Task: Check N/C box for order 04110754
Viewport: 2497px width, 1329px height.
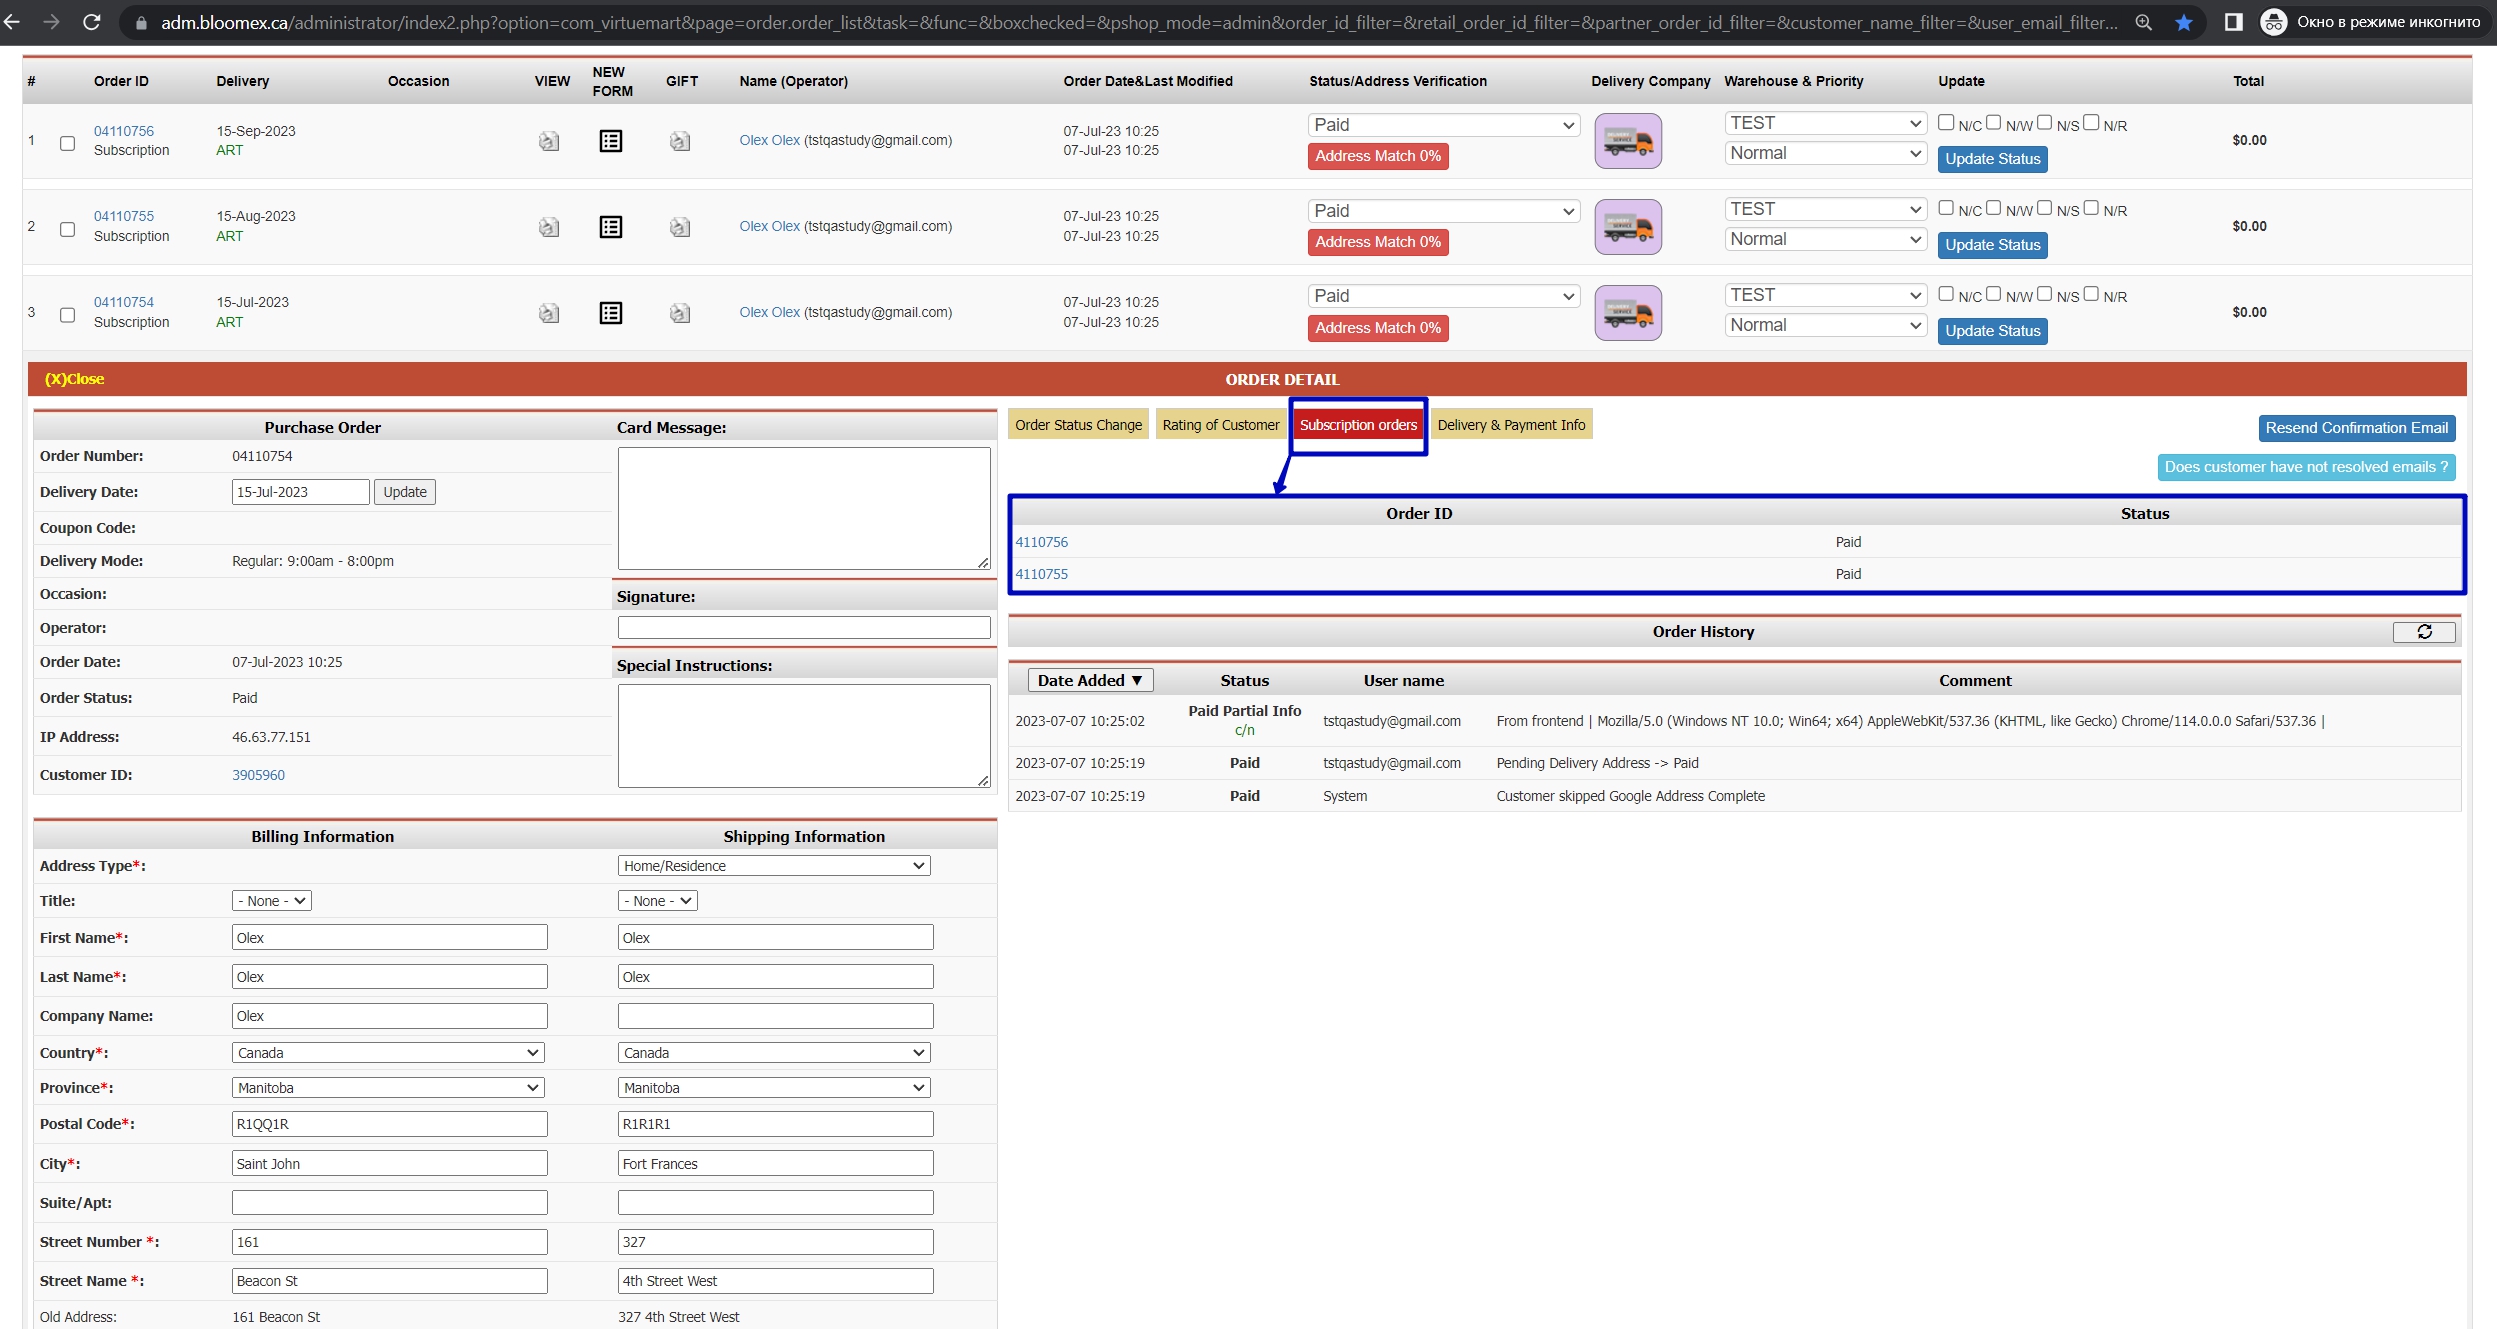Action: (1946, 294)
